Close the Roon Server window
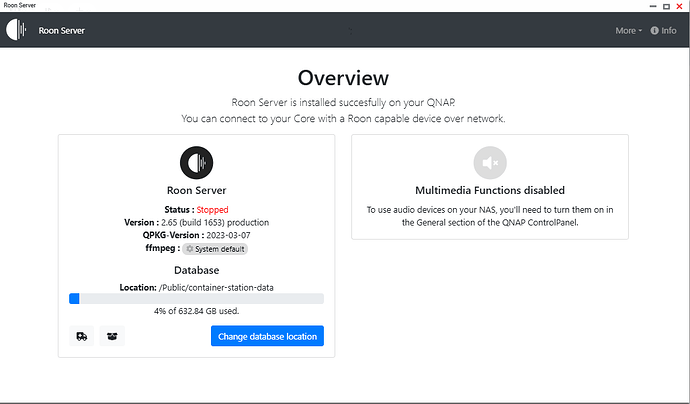Image resolution: width=690 pixels, height=404 pixels. pyautogui.click(x=679, y=6)
